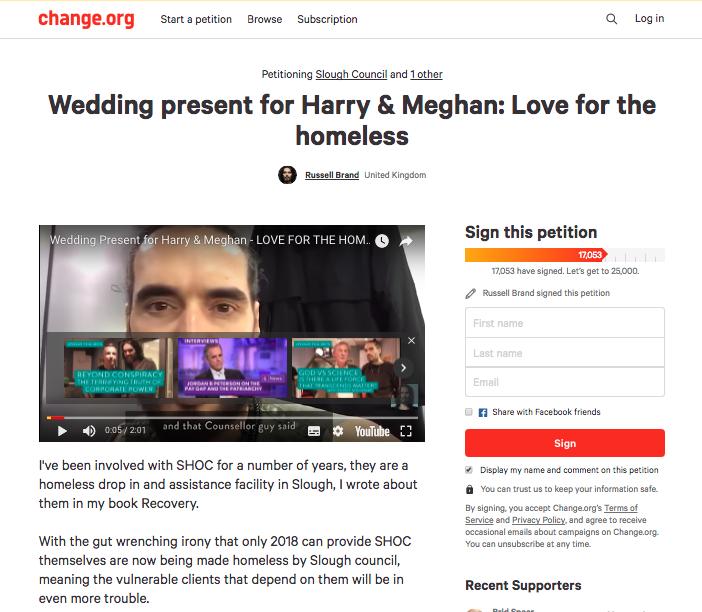The height and width of the screenshot is (612, 702).
Task: Play the video with the play button
Action: [x=62, y=431]
